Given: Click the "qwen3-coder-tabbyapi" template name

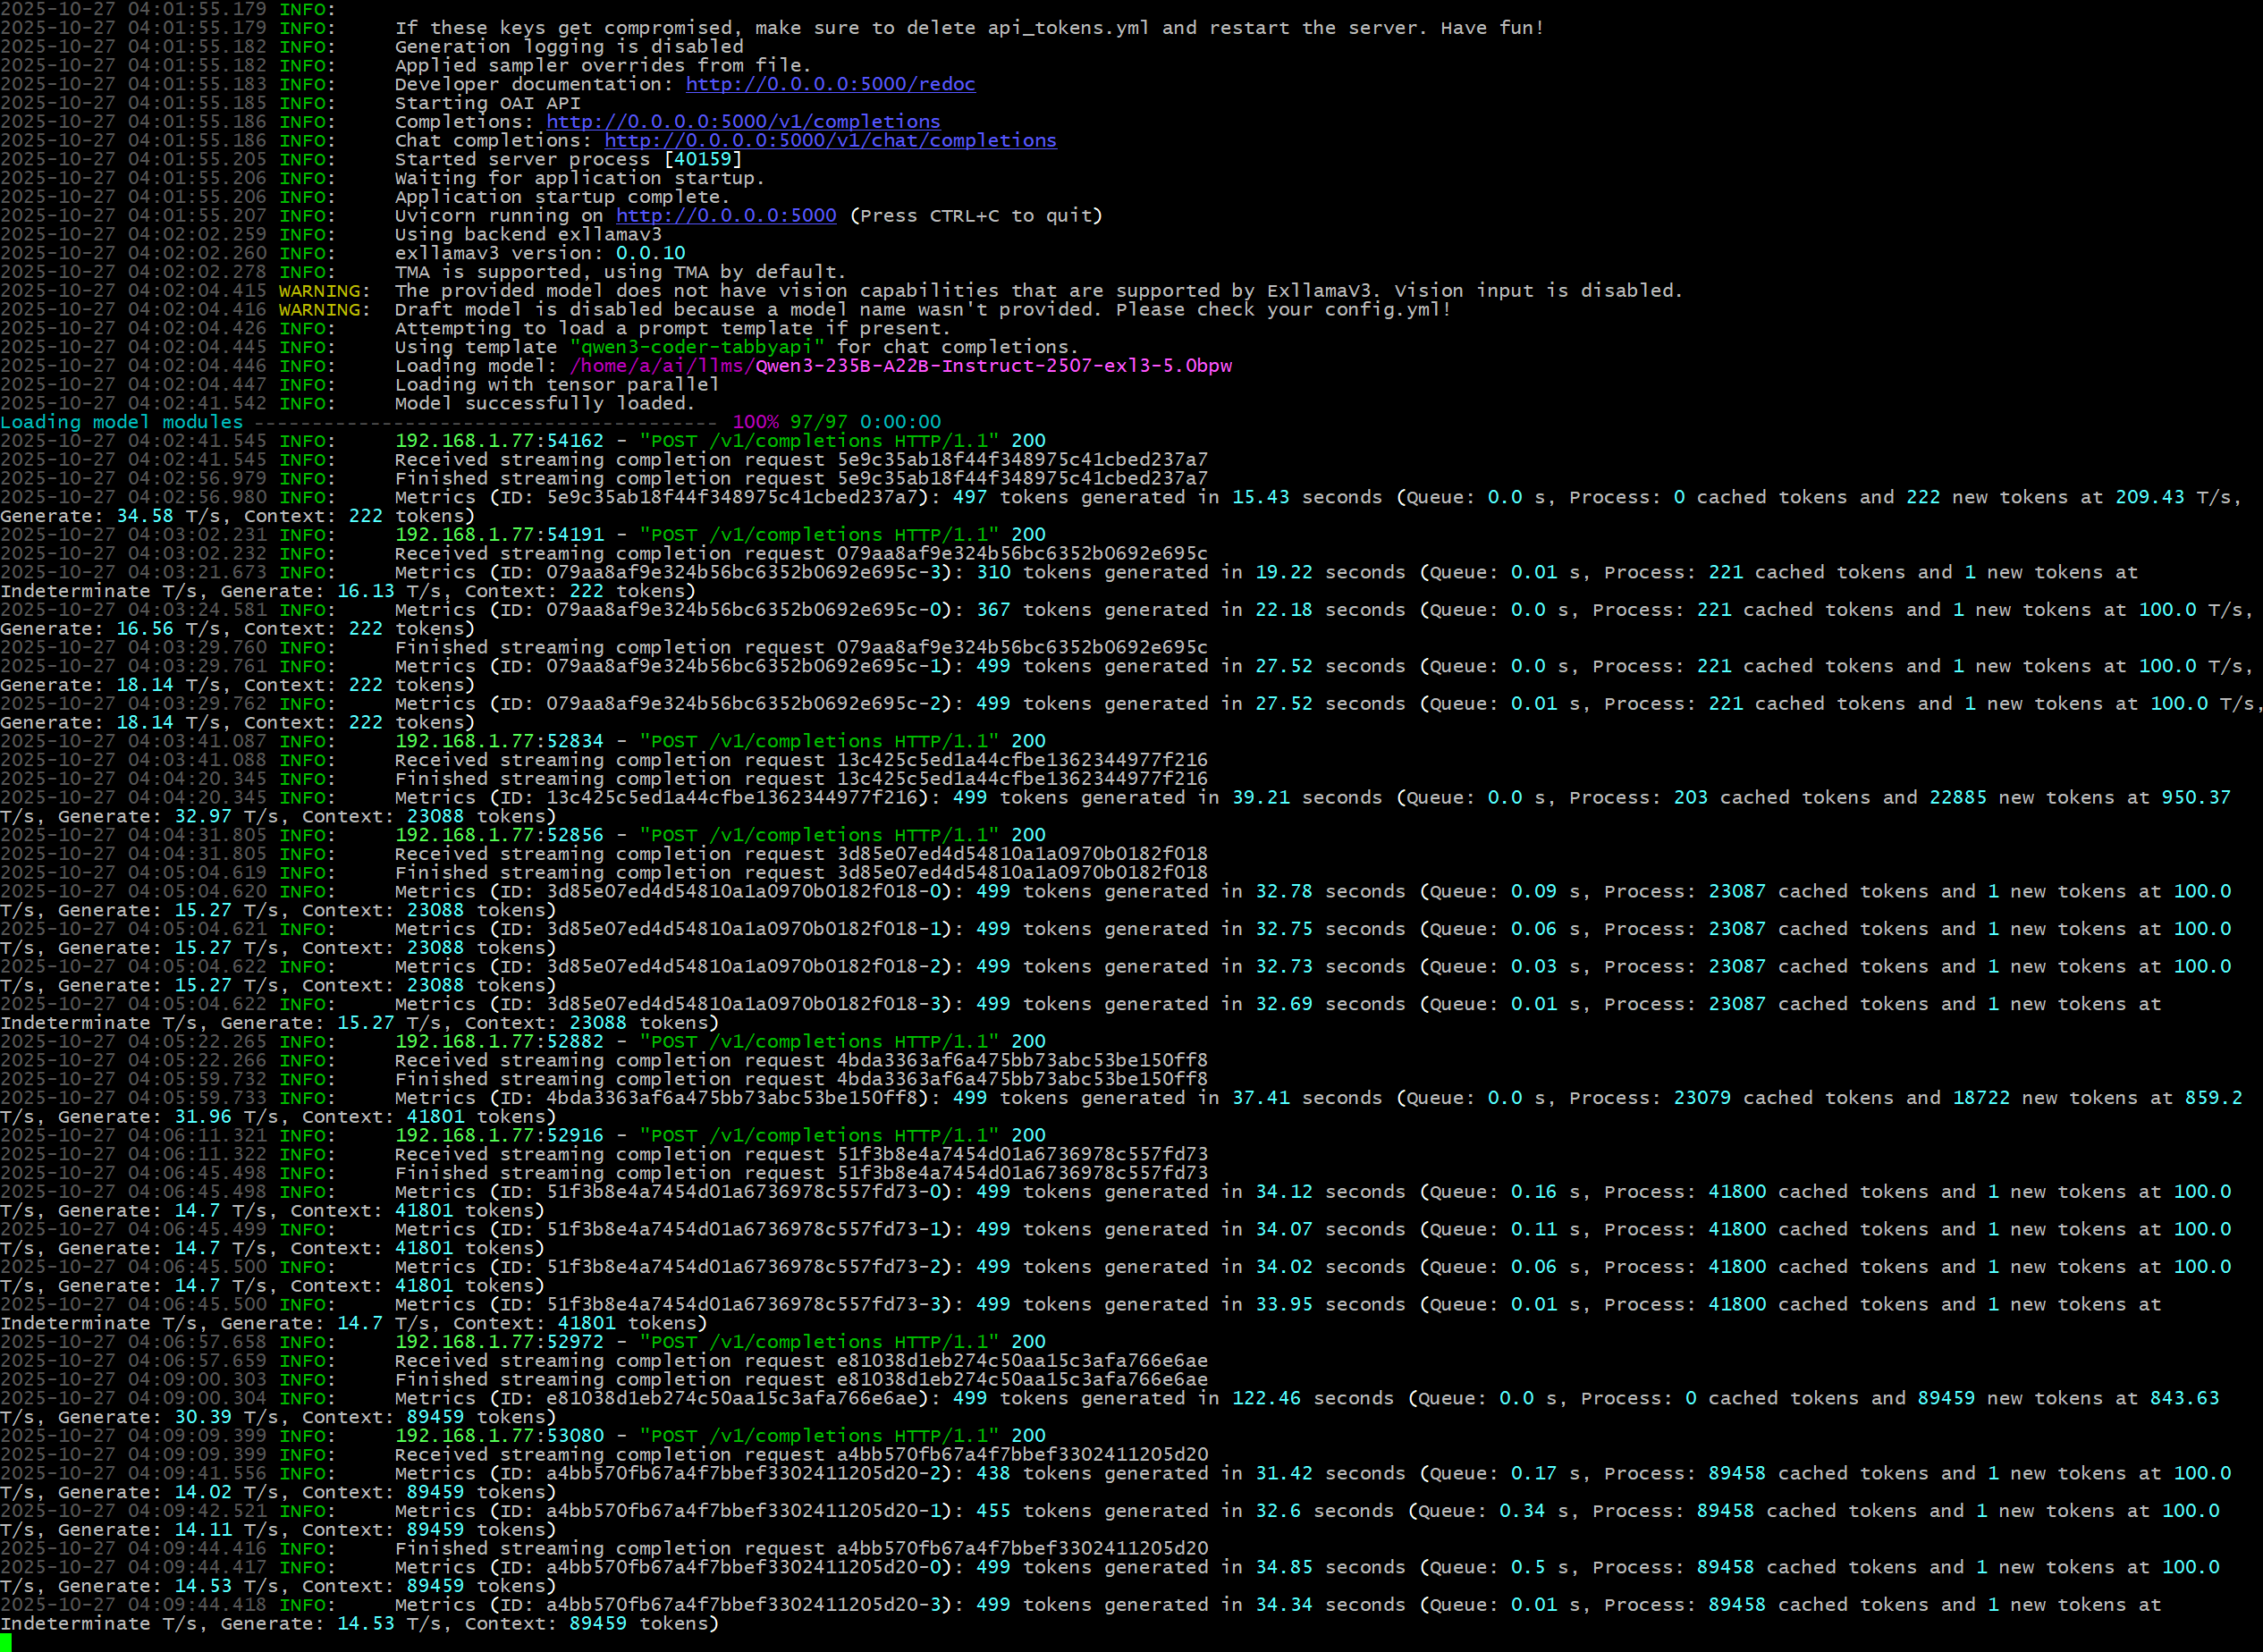Looking at the screenshot, I should (697, 347).
